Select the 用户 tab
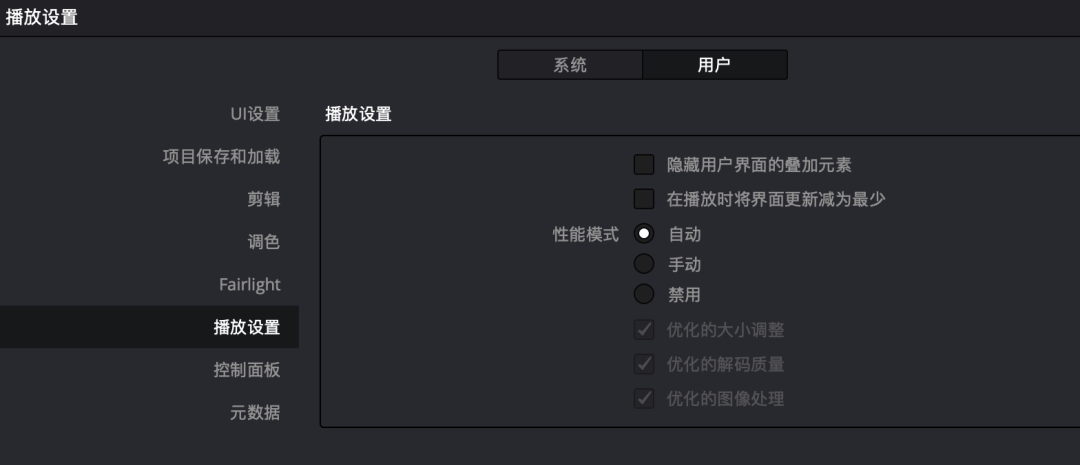Viewport: 1080px width, 465px height. [714, 65]
